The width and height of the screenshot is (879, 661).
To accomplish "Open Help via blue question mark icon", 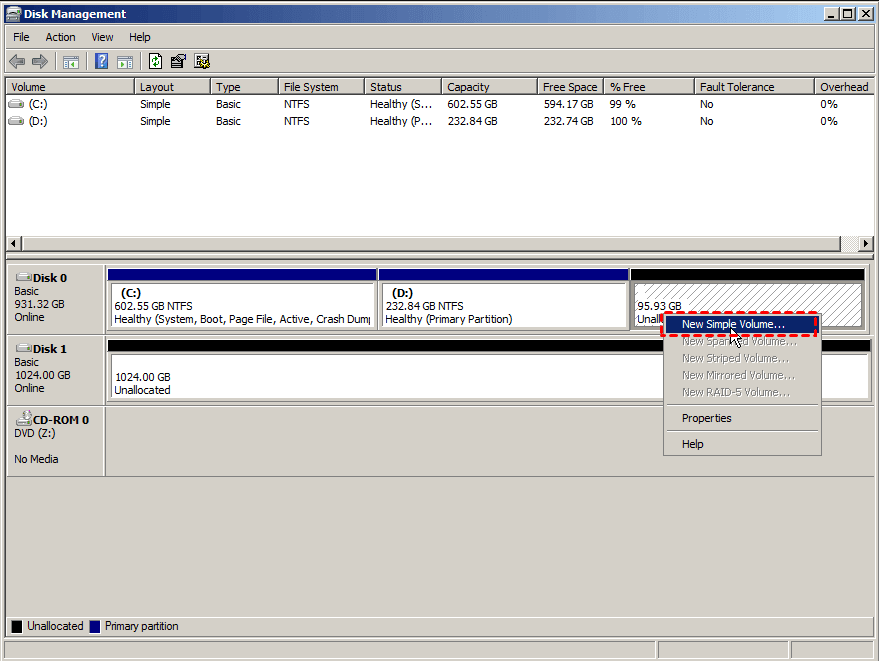I will pos(101,61).
